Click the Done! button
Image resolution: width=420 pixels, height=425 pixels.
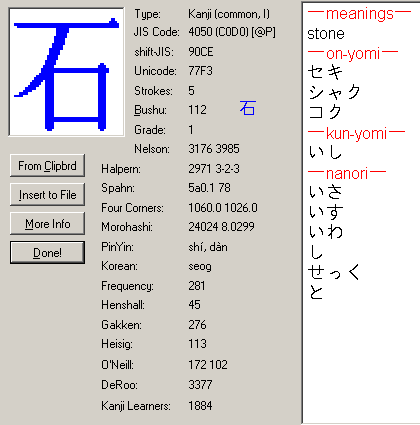tap(47, 253)
